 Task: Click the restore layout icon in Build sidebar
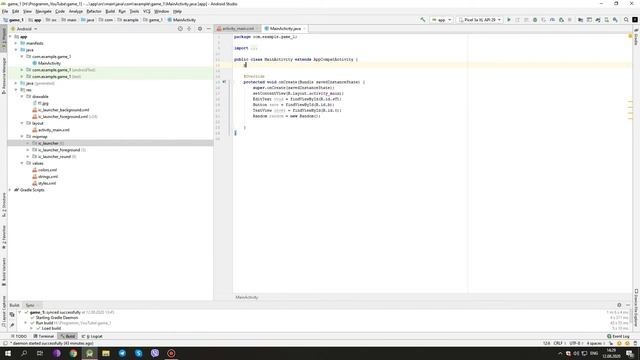[x=12, y=315]
